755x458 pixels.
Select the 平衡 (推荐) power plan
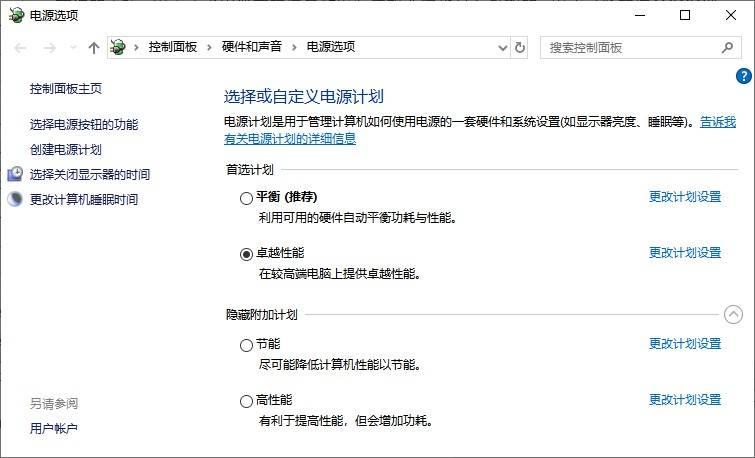tap(246, 198)
